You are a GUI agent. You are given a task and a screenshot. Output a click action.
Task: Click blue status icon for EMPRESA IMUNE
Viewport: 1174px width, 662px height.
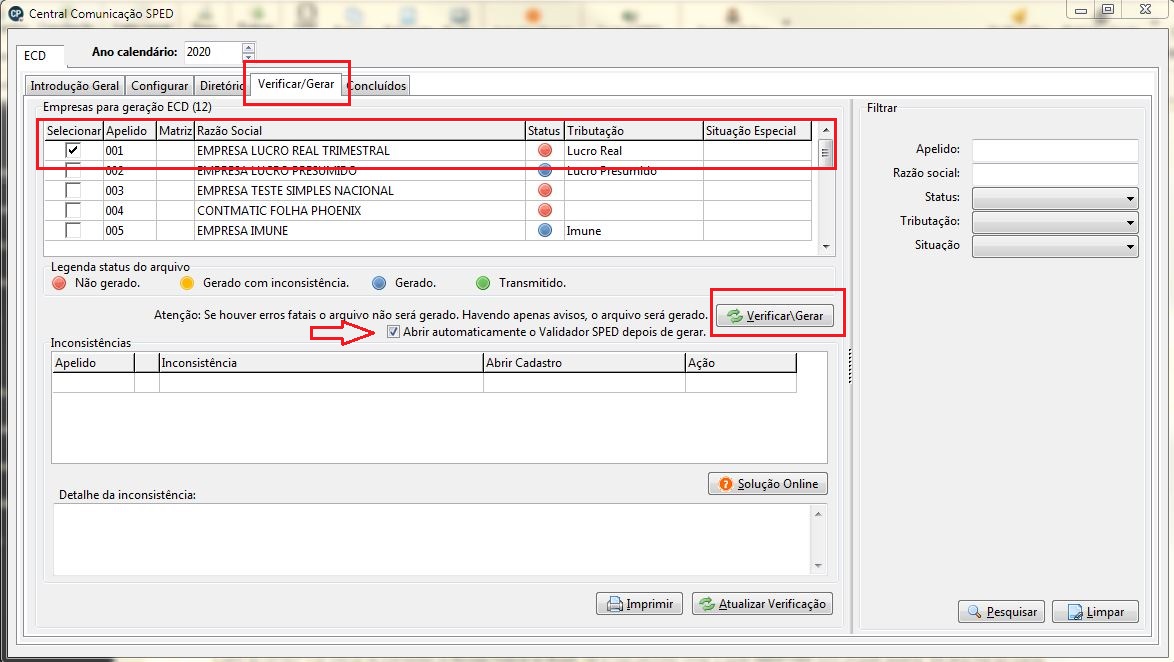(545, 231)
